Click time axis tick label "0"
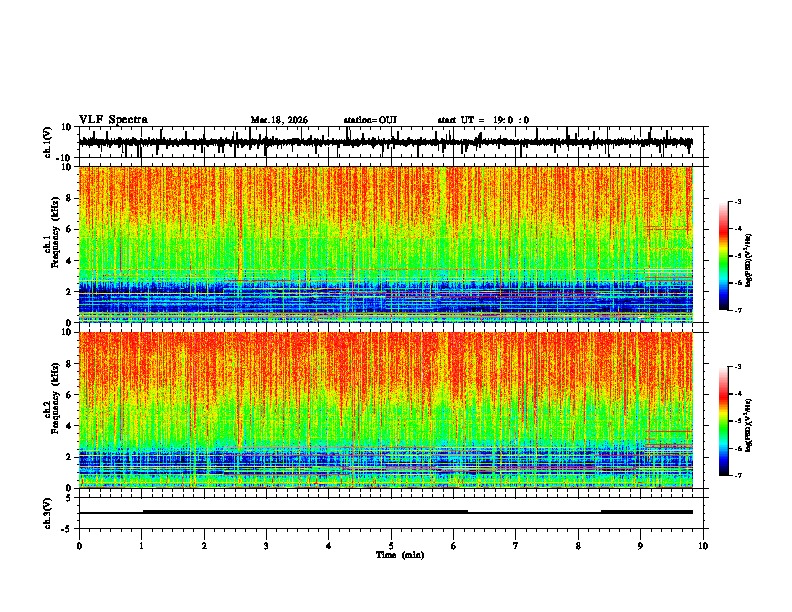The width and height of the screenshot is (792, 612). coord(79,546)
